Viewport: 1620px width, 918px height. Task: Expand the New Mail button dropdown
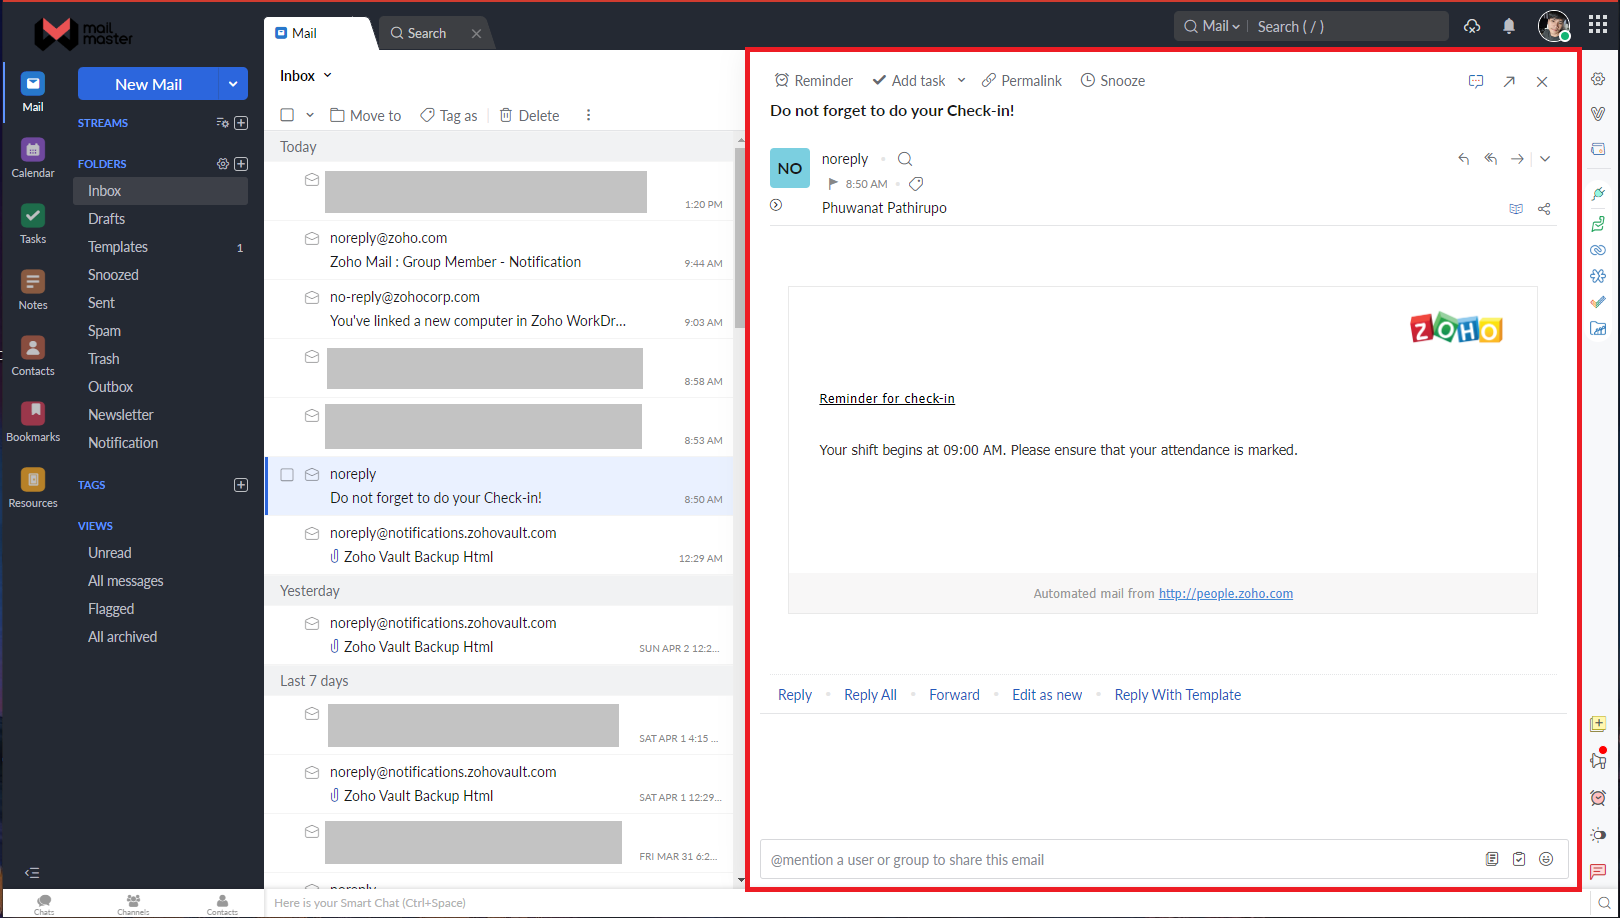[232, 84]
